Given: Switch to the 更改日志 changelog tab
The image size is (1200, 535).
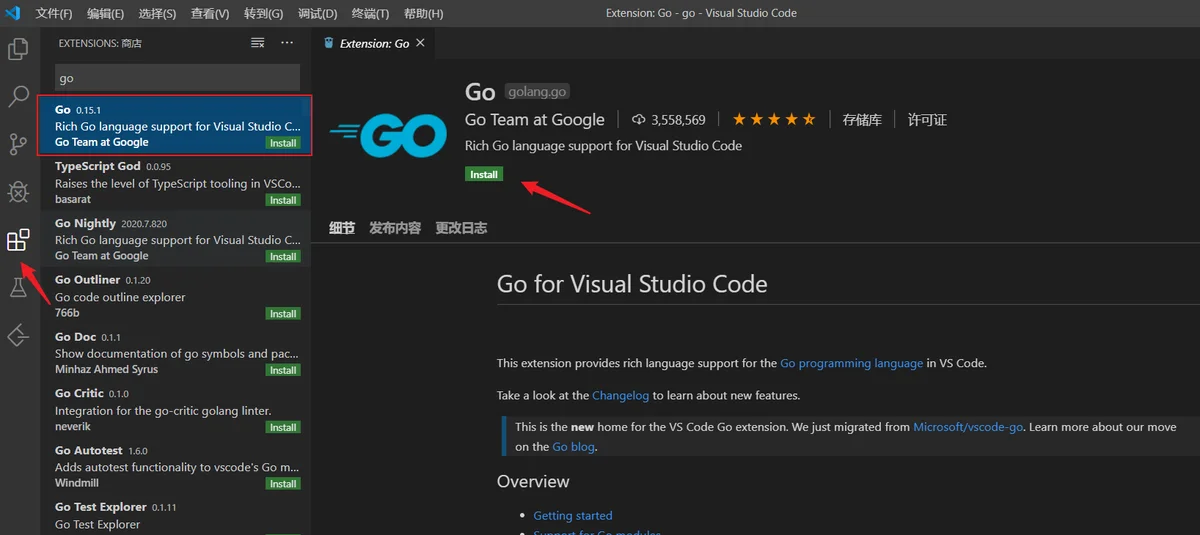Looking at the screenshot, I should [x=461, y=228].
